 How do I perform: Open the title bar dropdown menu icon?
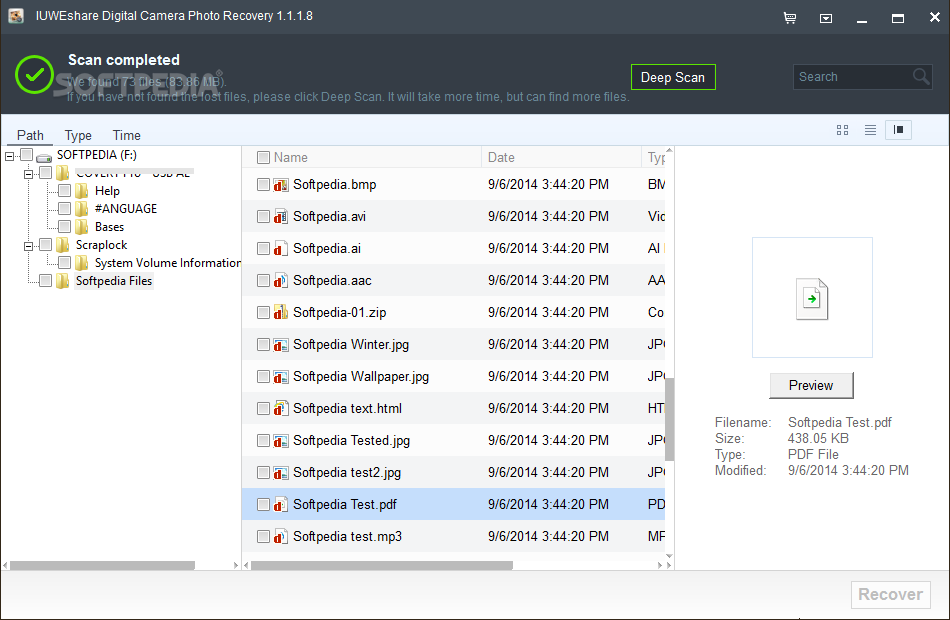[x=826, y=18]
